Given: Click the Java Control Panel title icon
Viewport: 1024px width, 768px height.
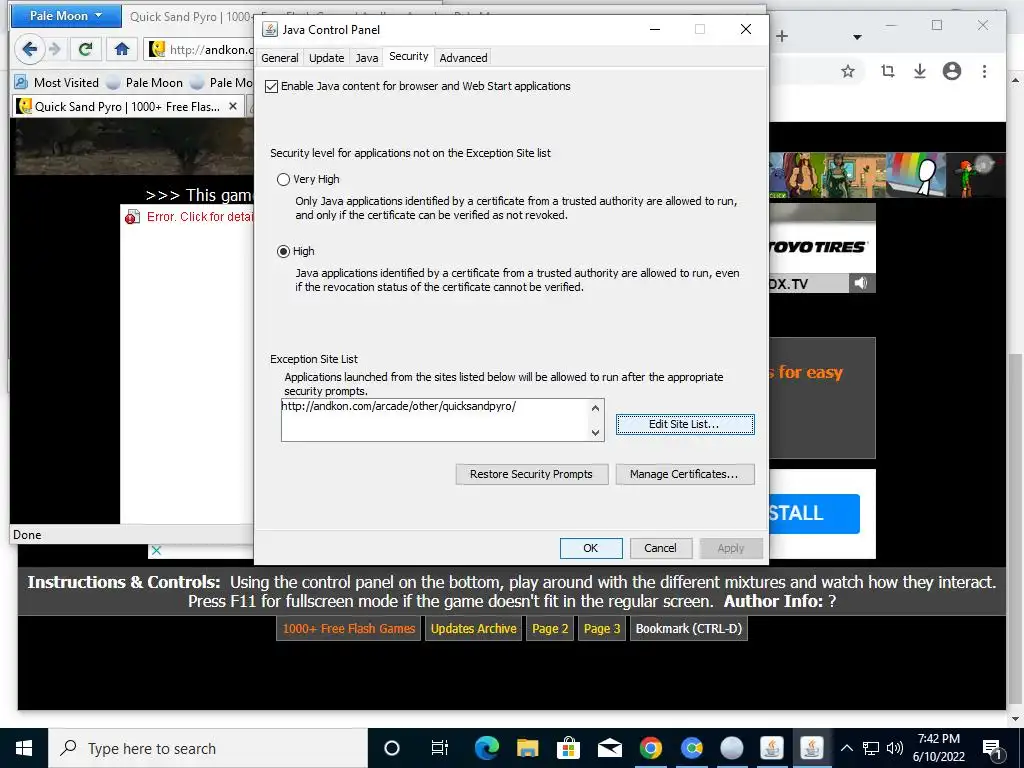Looking at the screenshot, I should pos(269,29).
